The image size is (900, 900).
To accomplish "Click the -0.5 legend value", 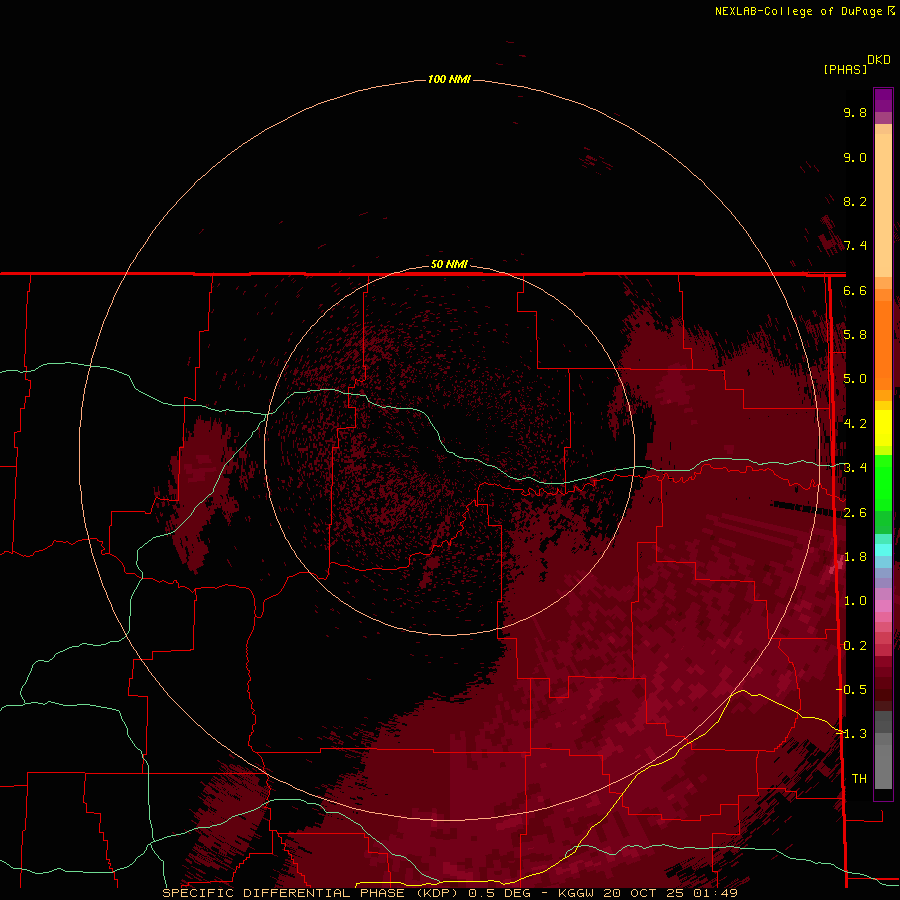I will [x=852, y=690].
